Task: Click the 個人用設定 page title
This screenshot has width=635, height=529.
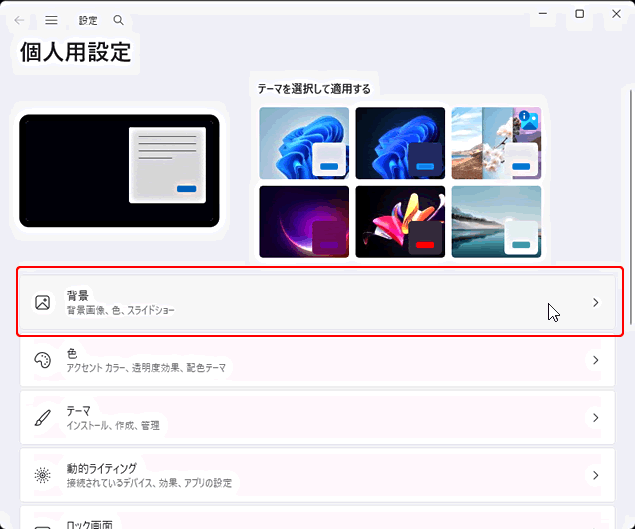Action: point(76,52)
